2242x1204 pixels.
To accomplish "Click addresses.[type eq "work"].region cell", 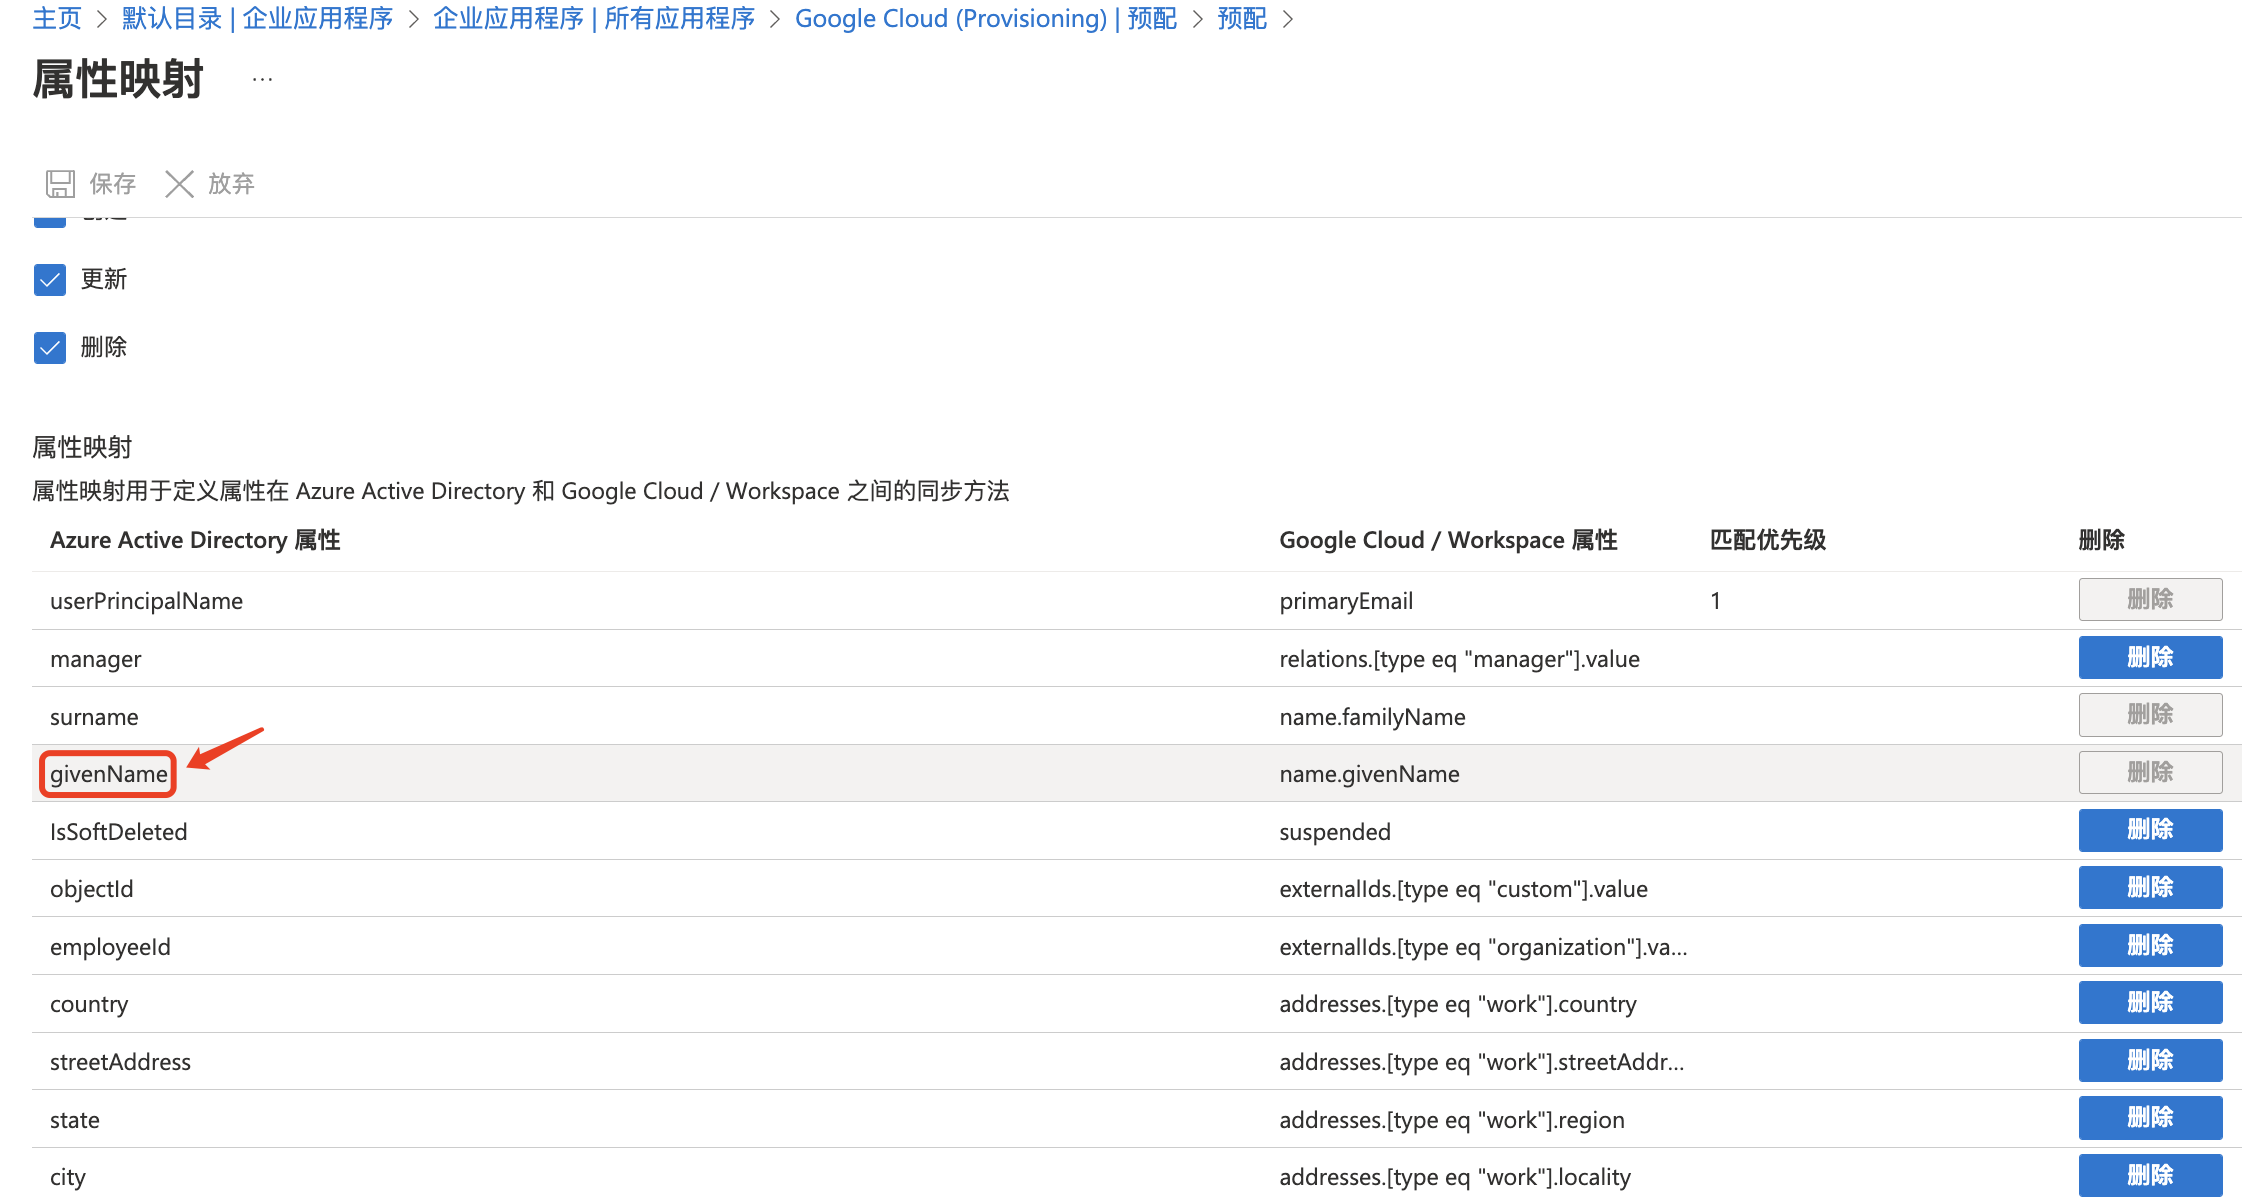I will click(1452, 1120).
